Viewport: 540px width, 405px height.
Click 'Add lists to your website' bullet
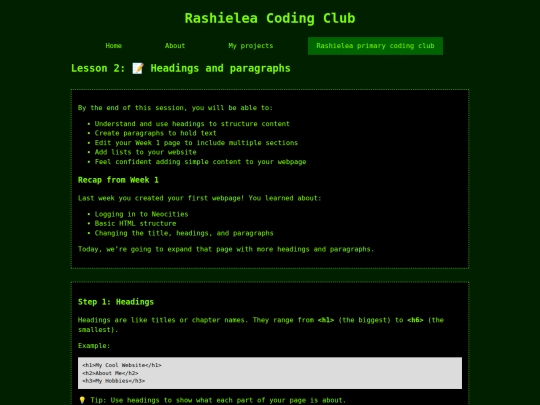pos(145,152)
